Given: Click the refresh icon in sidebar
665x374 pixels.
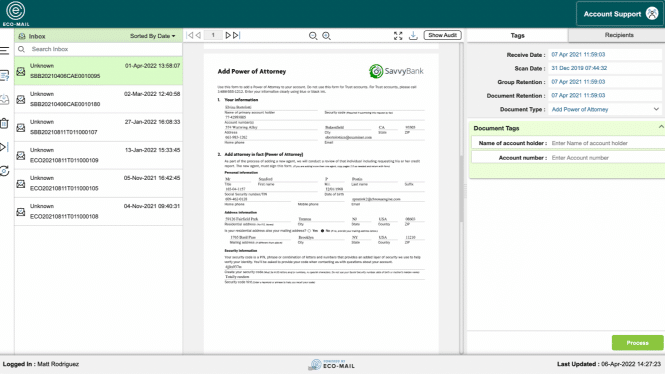Looking at the screenshot, I should coord(5,171).
